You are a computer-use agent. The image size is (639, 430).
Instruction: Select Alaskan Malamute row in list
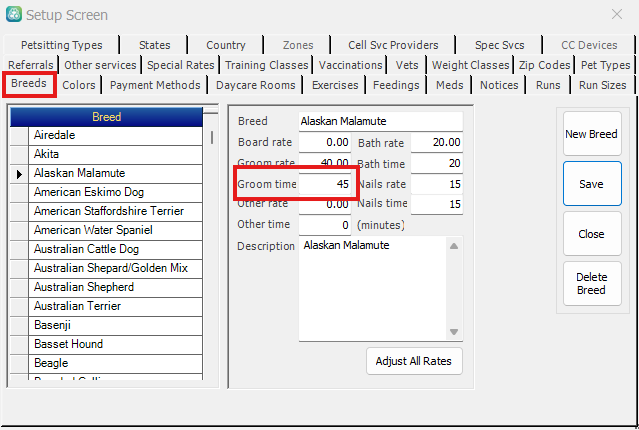(x=115, y=173)
